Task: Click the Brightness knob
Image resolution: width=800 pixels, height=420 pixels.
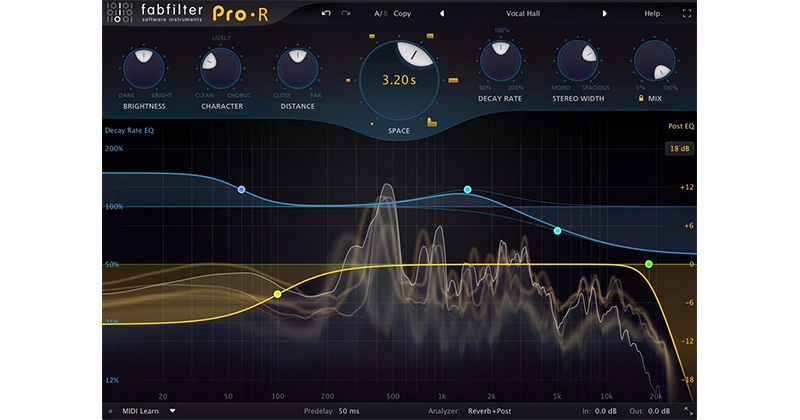Action: click(144, 68)
